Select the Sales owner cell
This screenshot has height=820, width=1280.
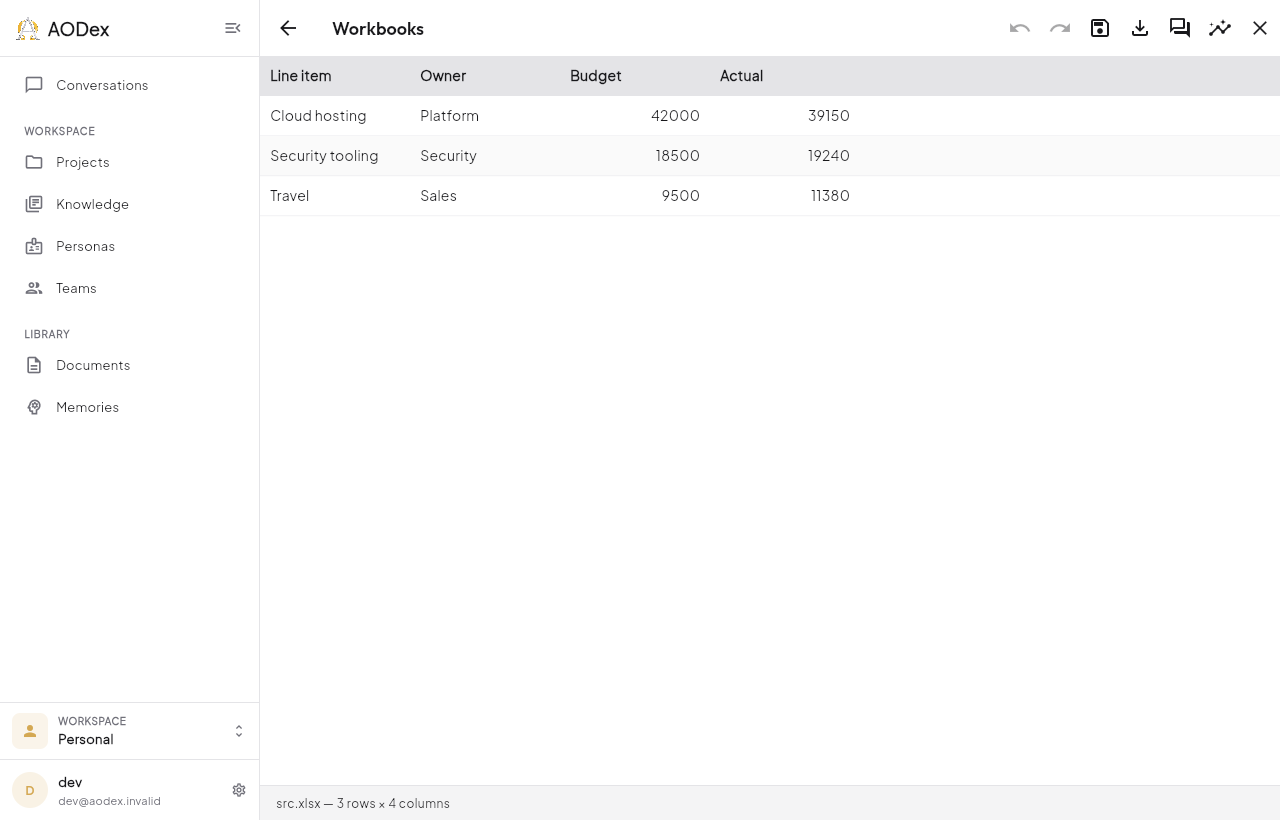(485, 196)
